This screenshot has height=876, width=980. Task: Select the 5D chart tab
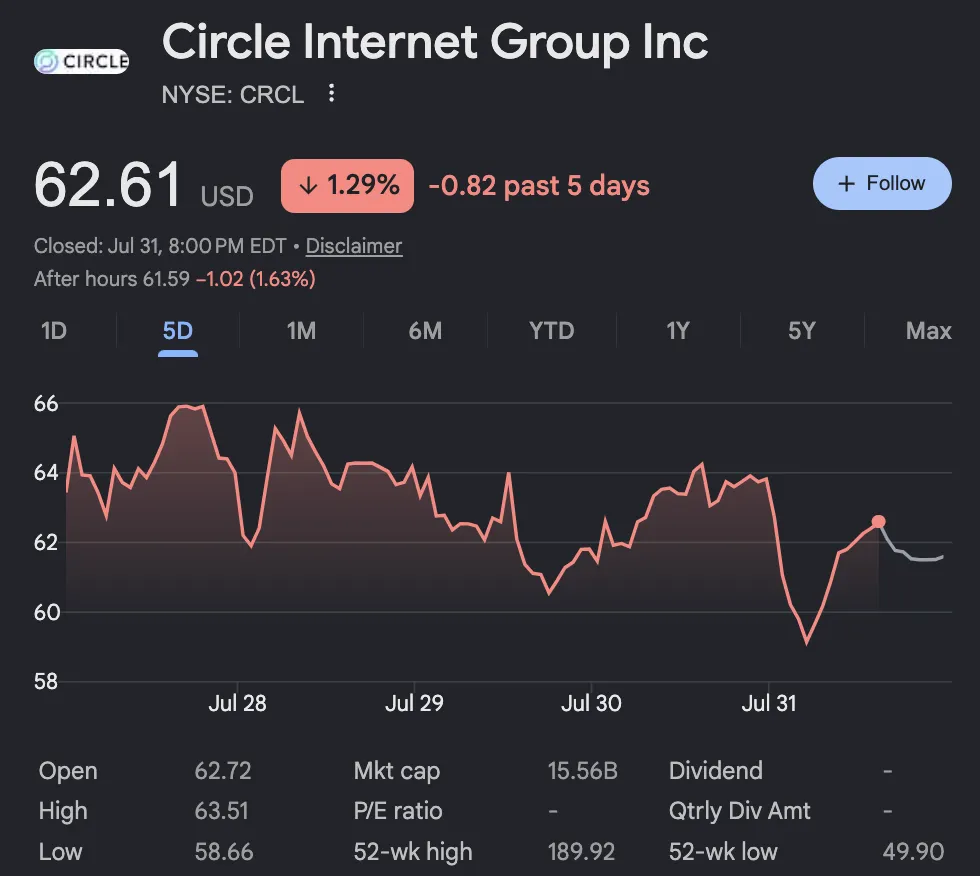[x=178, y=331]
